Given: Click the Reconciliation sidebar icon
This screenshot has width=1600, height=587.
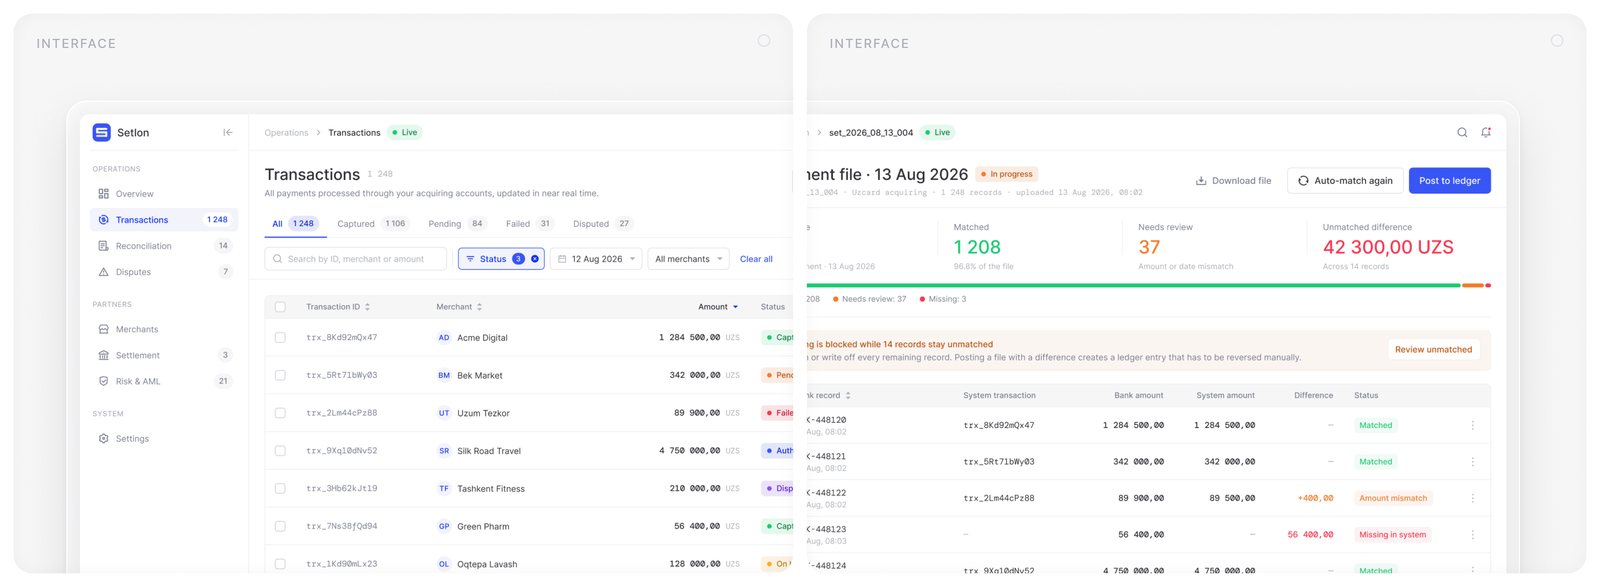Looking at the screenshot, I should [x=104, y=246].
